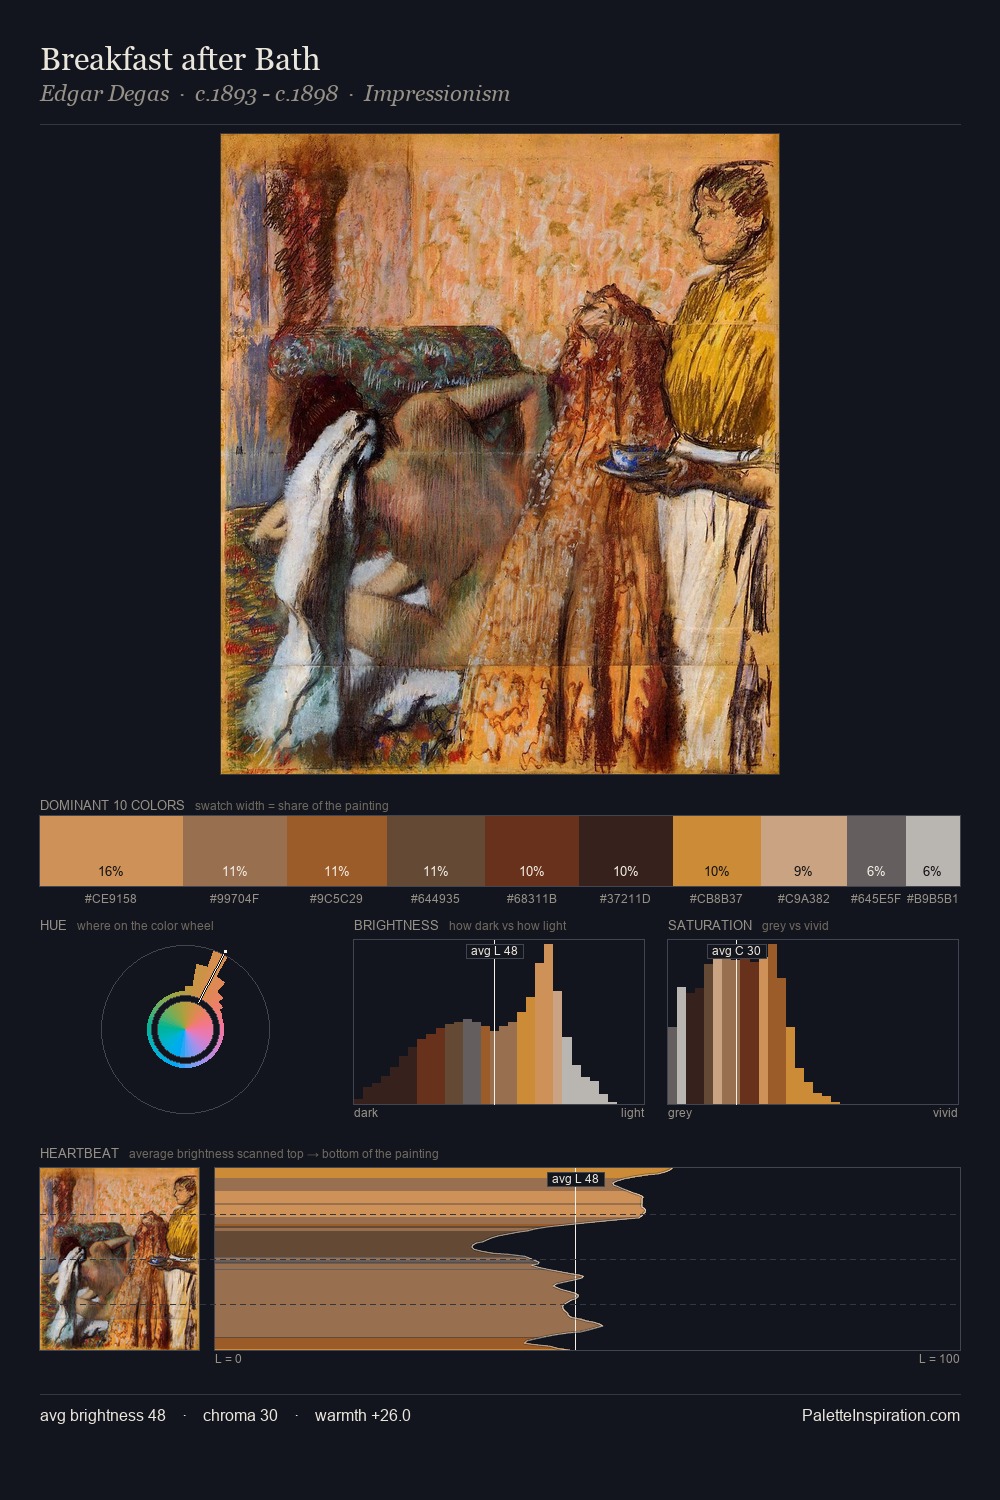The width and height of the screenshot is (1000, 1500).
Task: Click hex code '#644935' text
Action: point(436,899)
